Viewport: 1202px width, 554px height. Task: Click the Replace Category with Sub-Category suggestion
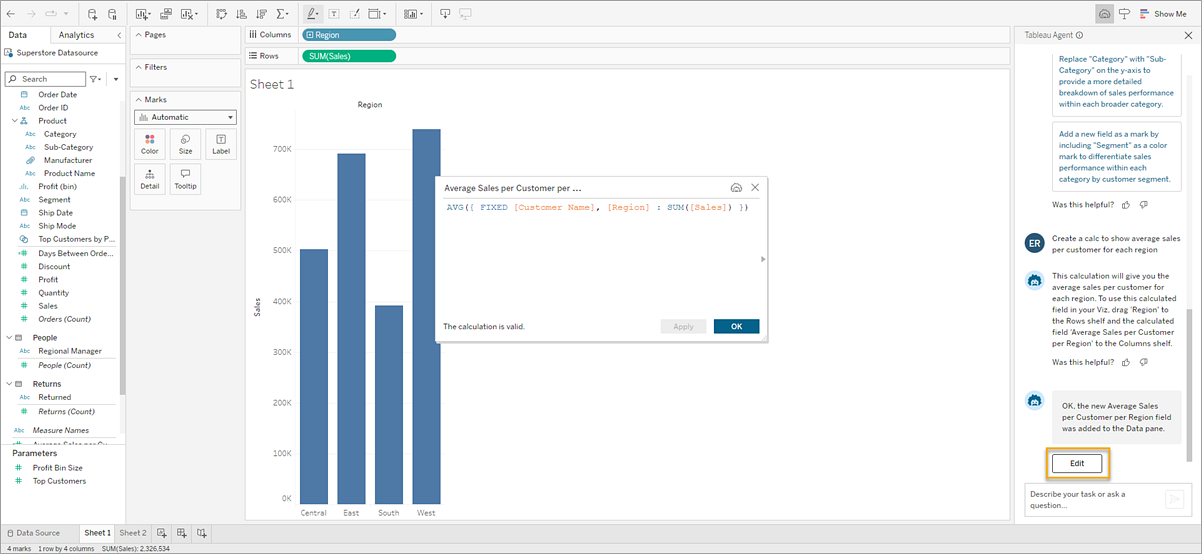pos(1117,85)
